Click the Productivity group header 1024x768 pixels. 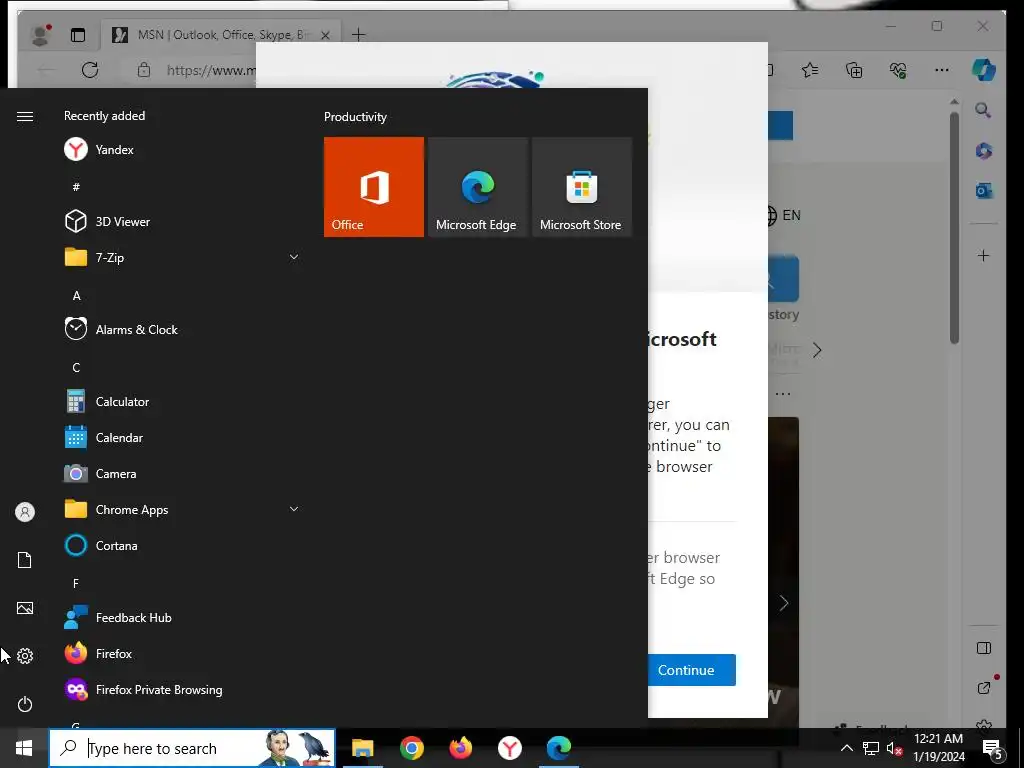(355, 117)
